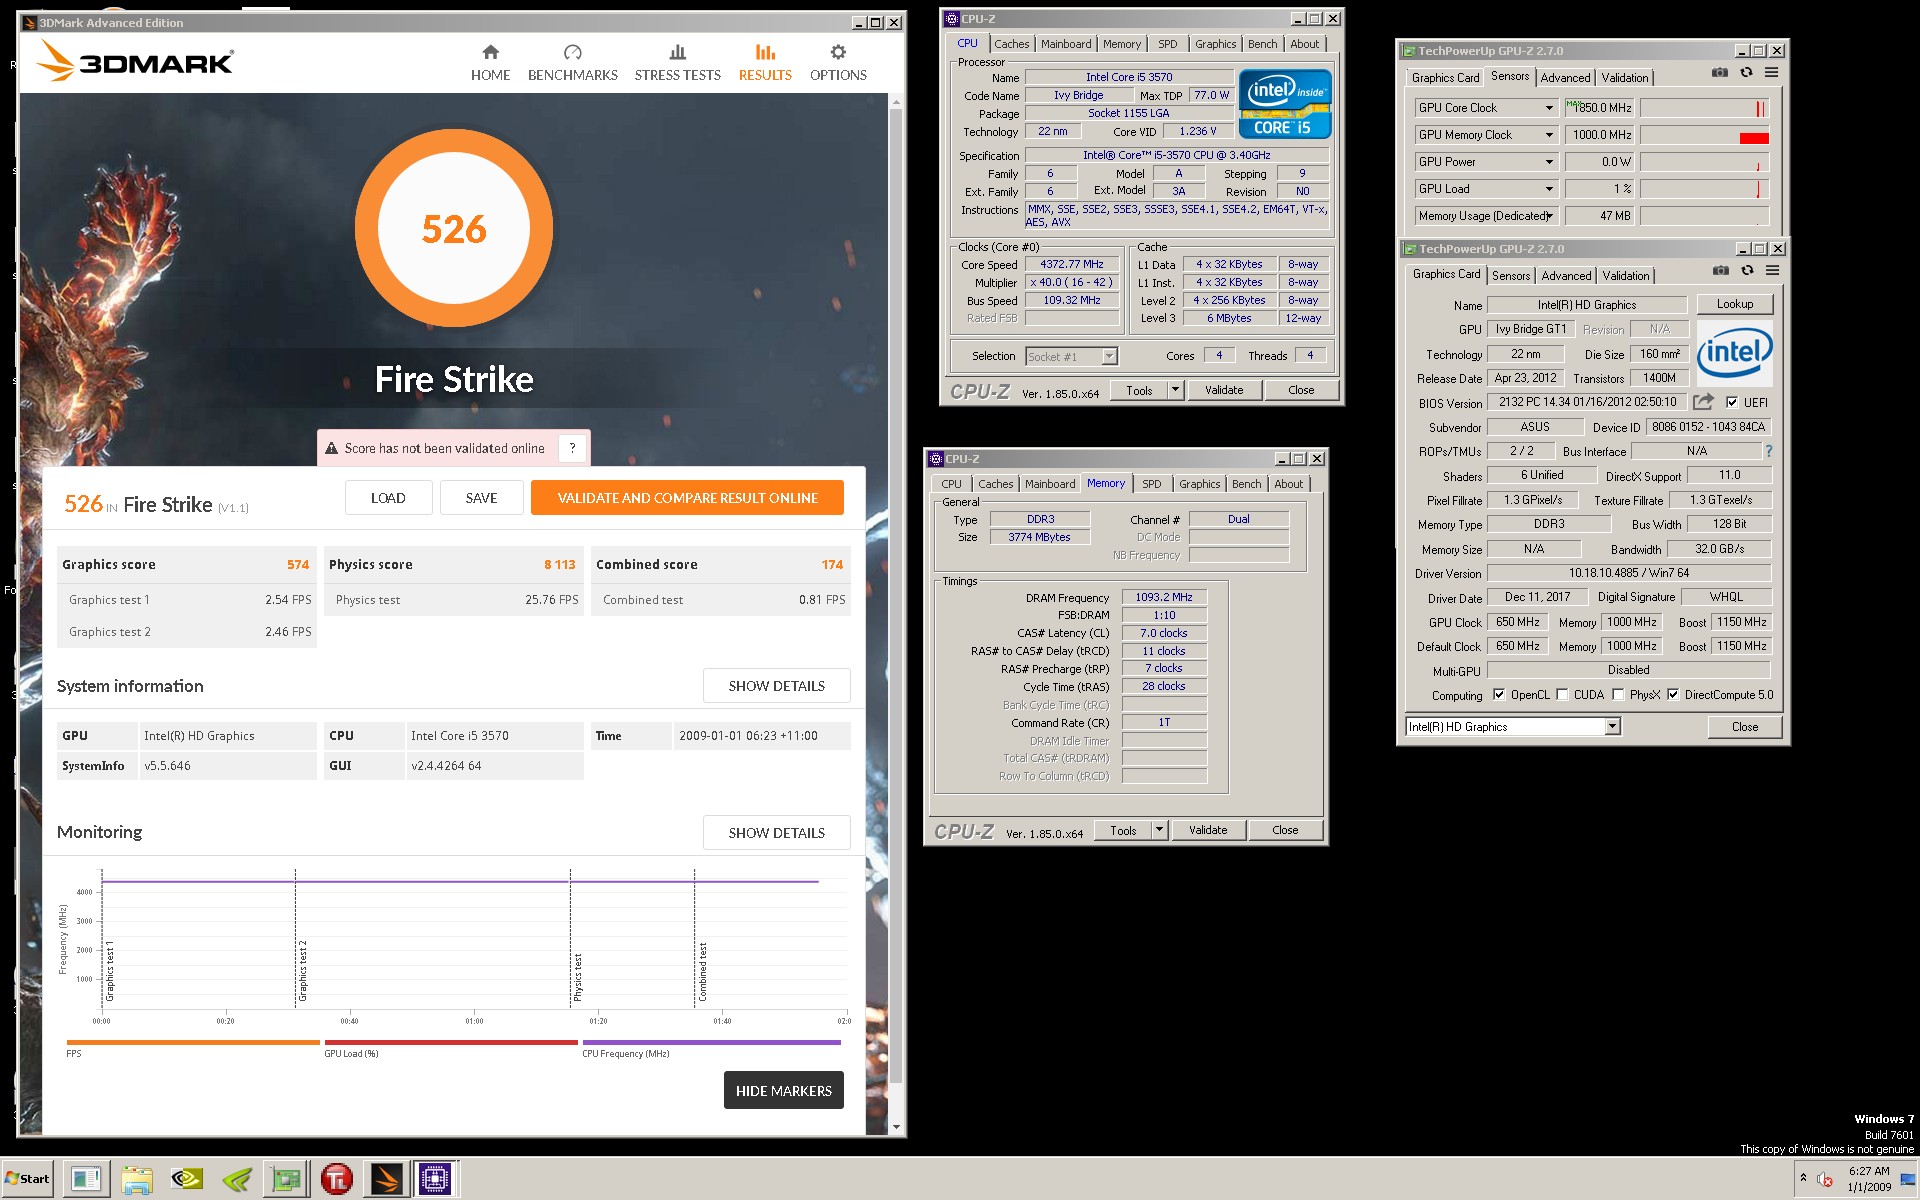Viewport: 1920px width, 1200px height.
Task: Expand the GPU Memory Clock sensor dropdown
Action: coord(1549,135)
